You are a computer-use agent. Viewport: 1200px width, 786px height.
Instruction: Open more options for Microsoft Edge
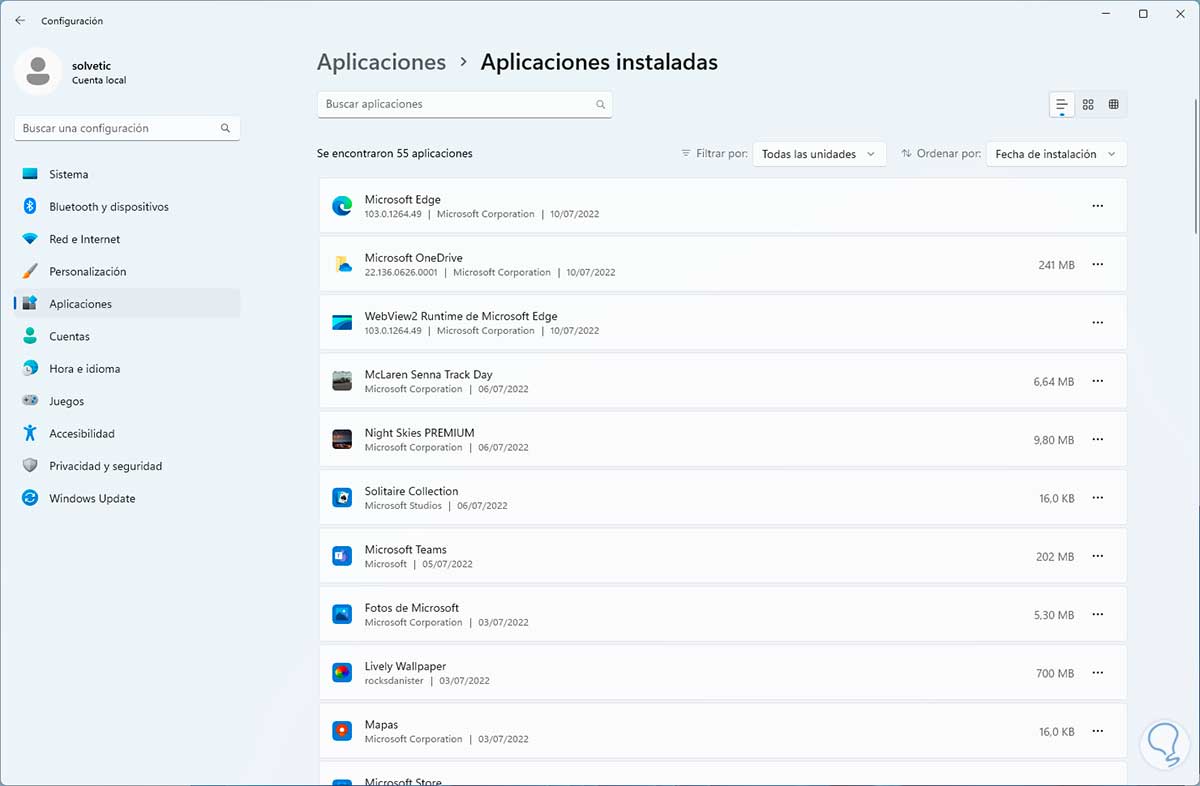(1097, 206)
